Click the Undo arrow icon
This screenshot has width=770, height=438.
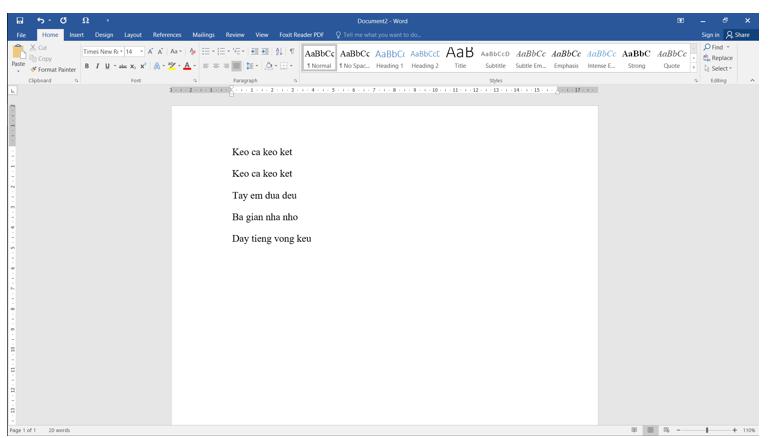coord(40,20)
